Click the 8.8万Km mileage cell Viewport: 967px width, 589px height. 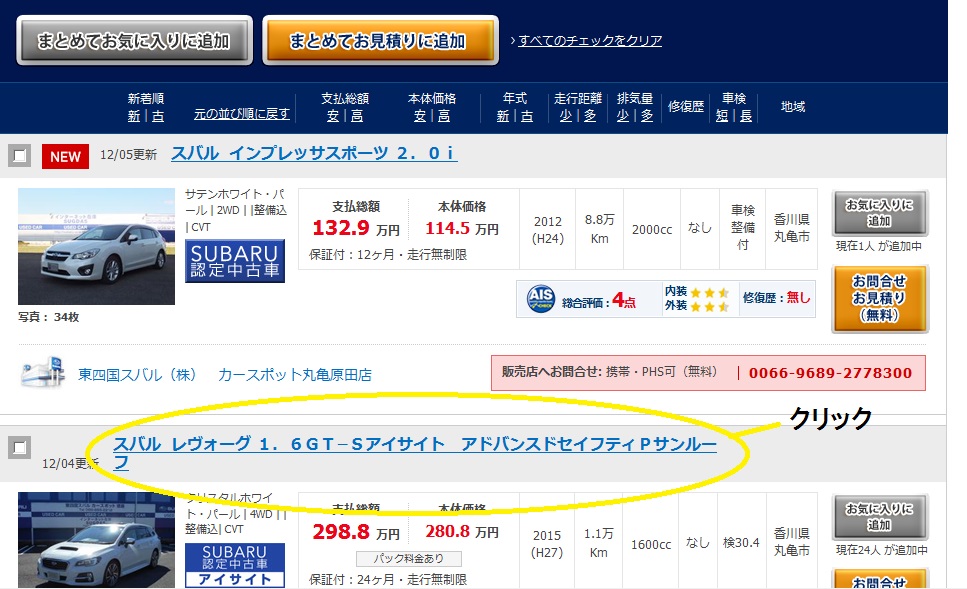coord(599,229)
